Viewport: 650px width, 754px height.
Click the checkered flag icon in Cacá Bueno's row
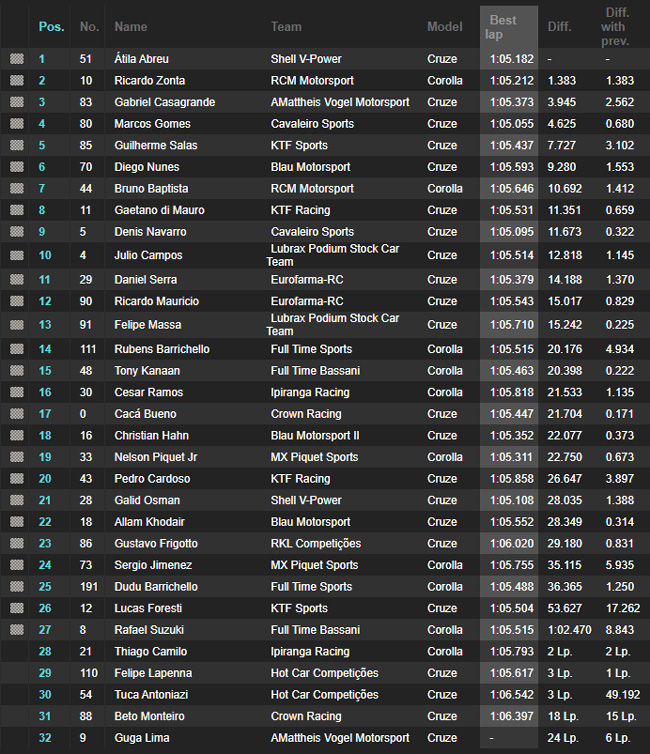[x=17, y=414]
